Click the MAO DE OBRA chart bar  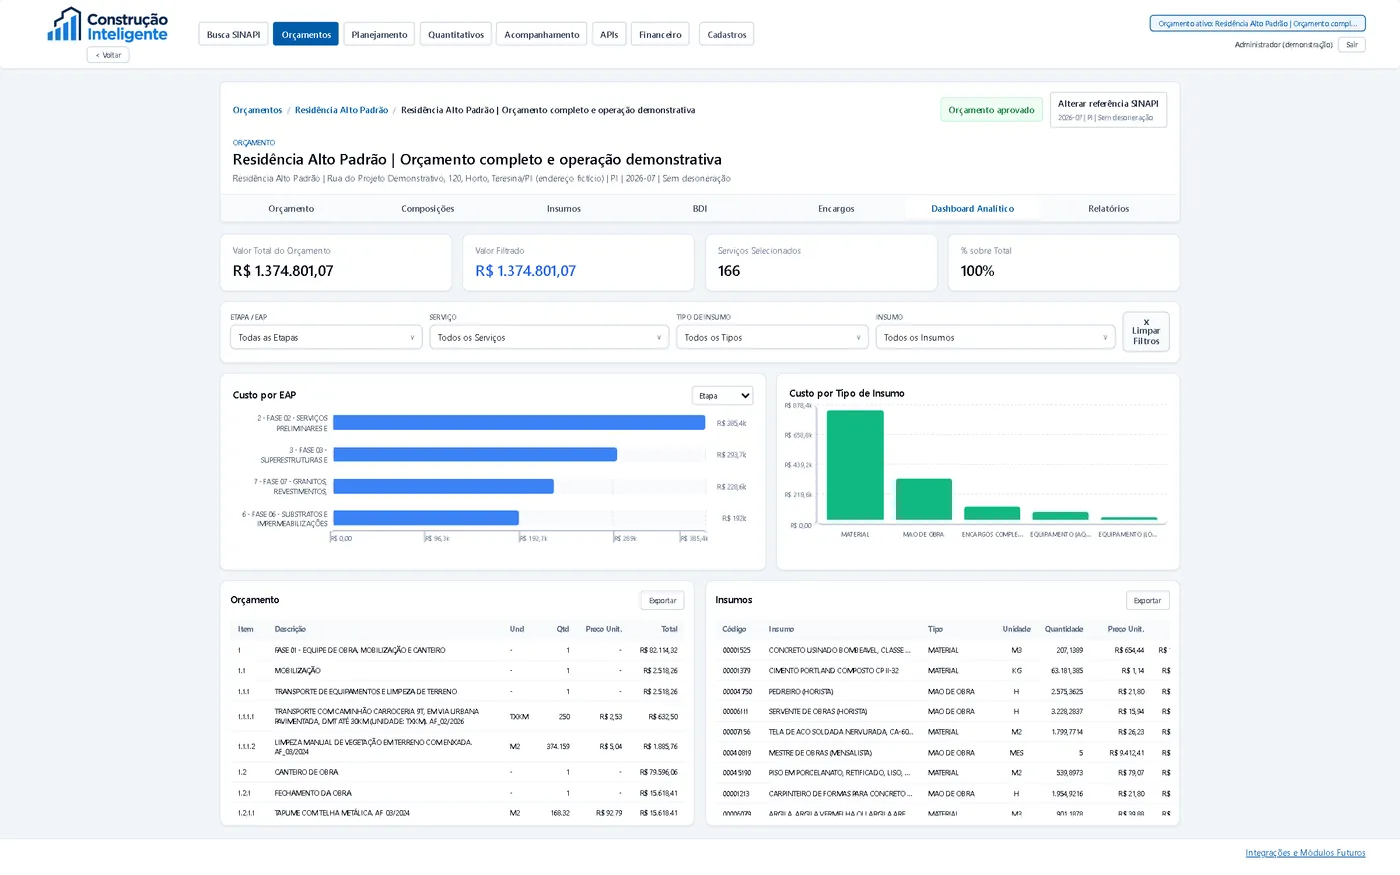(924, 500)
